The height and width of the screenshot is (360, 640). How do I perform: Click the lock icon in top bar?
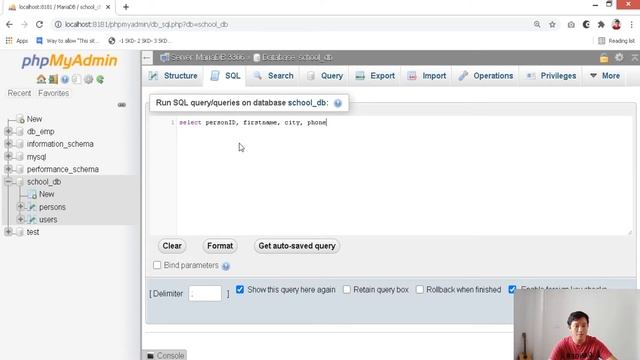pyautogui.click(x=604, y=58)
